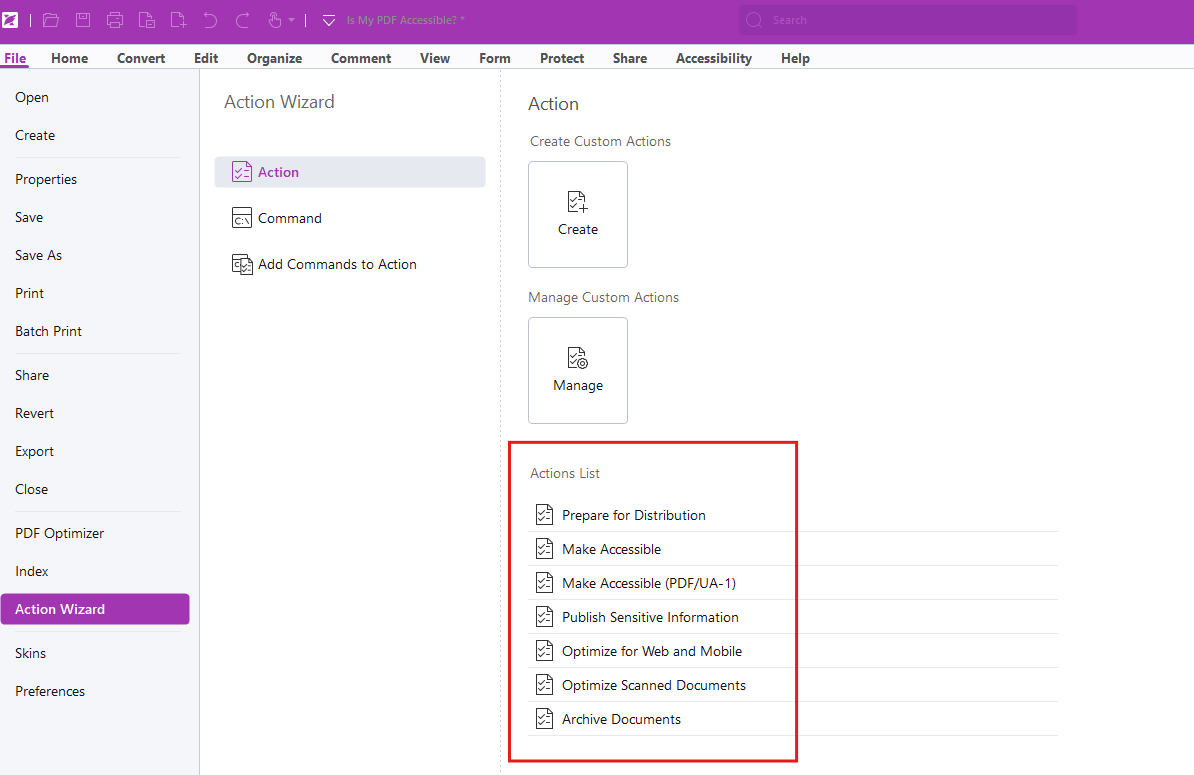Image resolution: width=1194 pixels, height=775 pixels.
Task: Select Share in File sidebar
Action: (x=32, y=375)
